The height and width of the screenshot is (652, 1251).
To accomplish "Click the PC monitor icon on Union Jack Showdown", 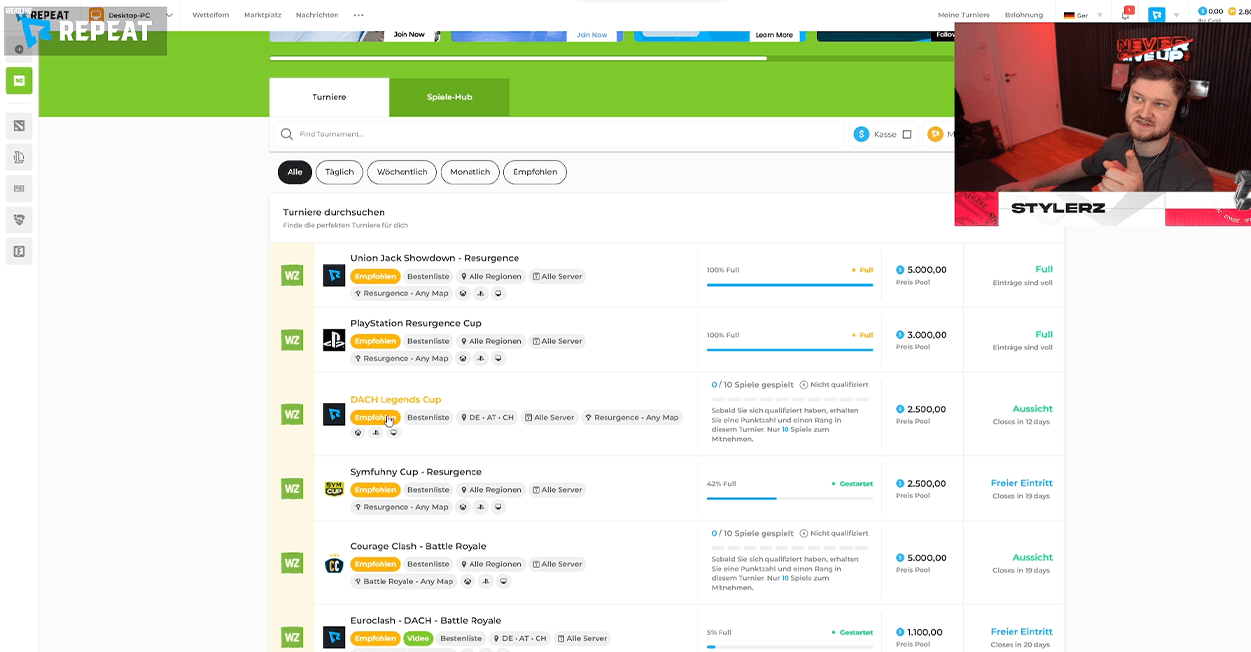I will (x=498, y=293).
